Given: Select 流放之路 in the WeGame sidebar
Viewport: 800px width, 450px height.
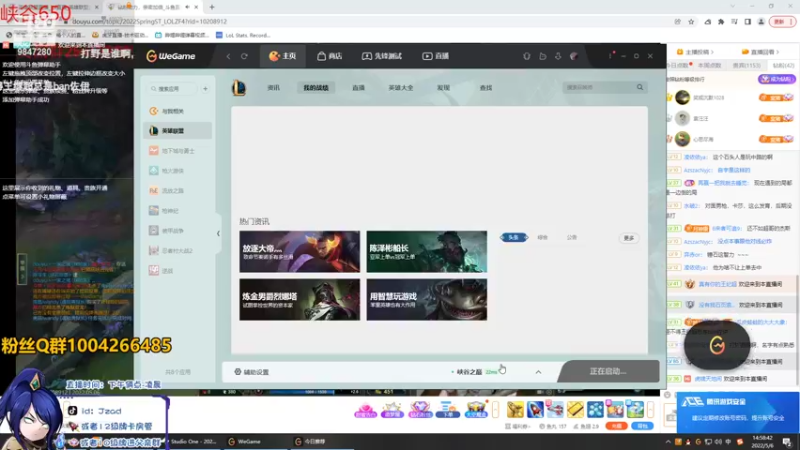Looking at the screenshot, I should [177, 191].
